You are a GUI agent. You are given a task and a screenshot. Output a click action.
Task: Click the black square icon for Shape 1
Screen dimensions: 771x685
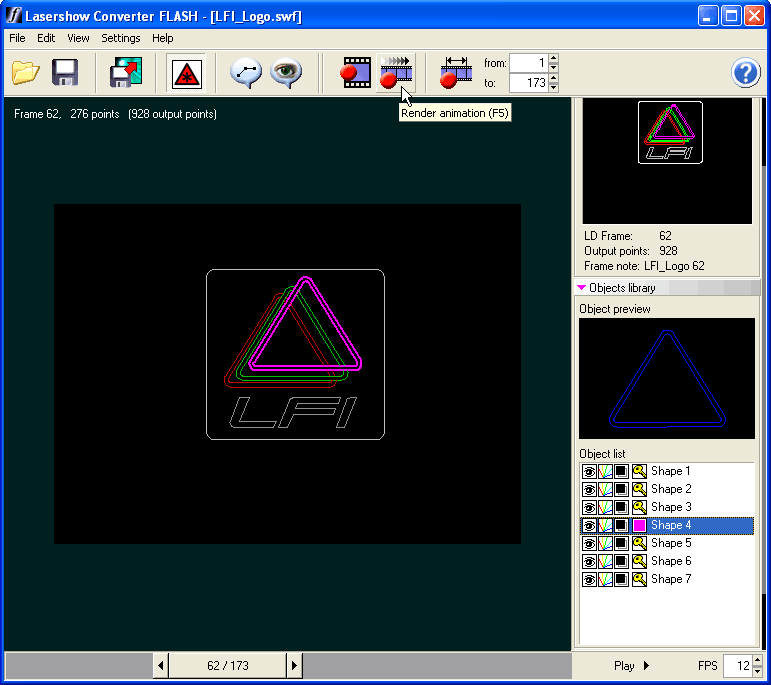point(622,471)
